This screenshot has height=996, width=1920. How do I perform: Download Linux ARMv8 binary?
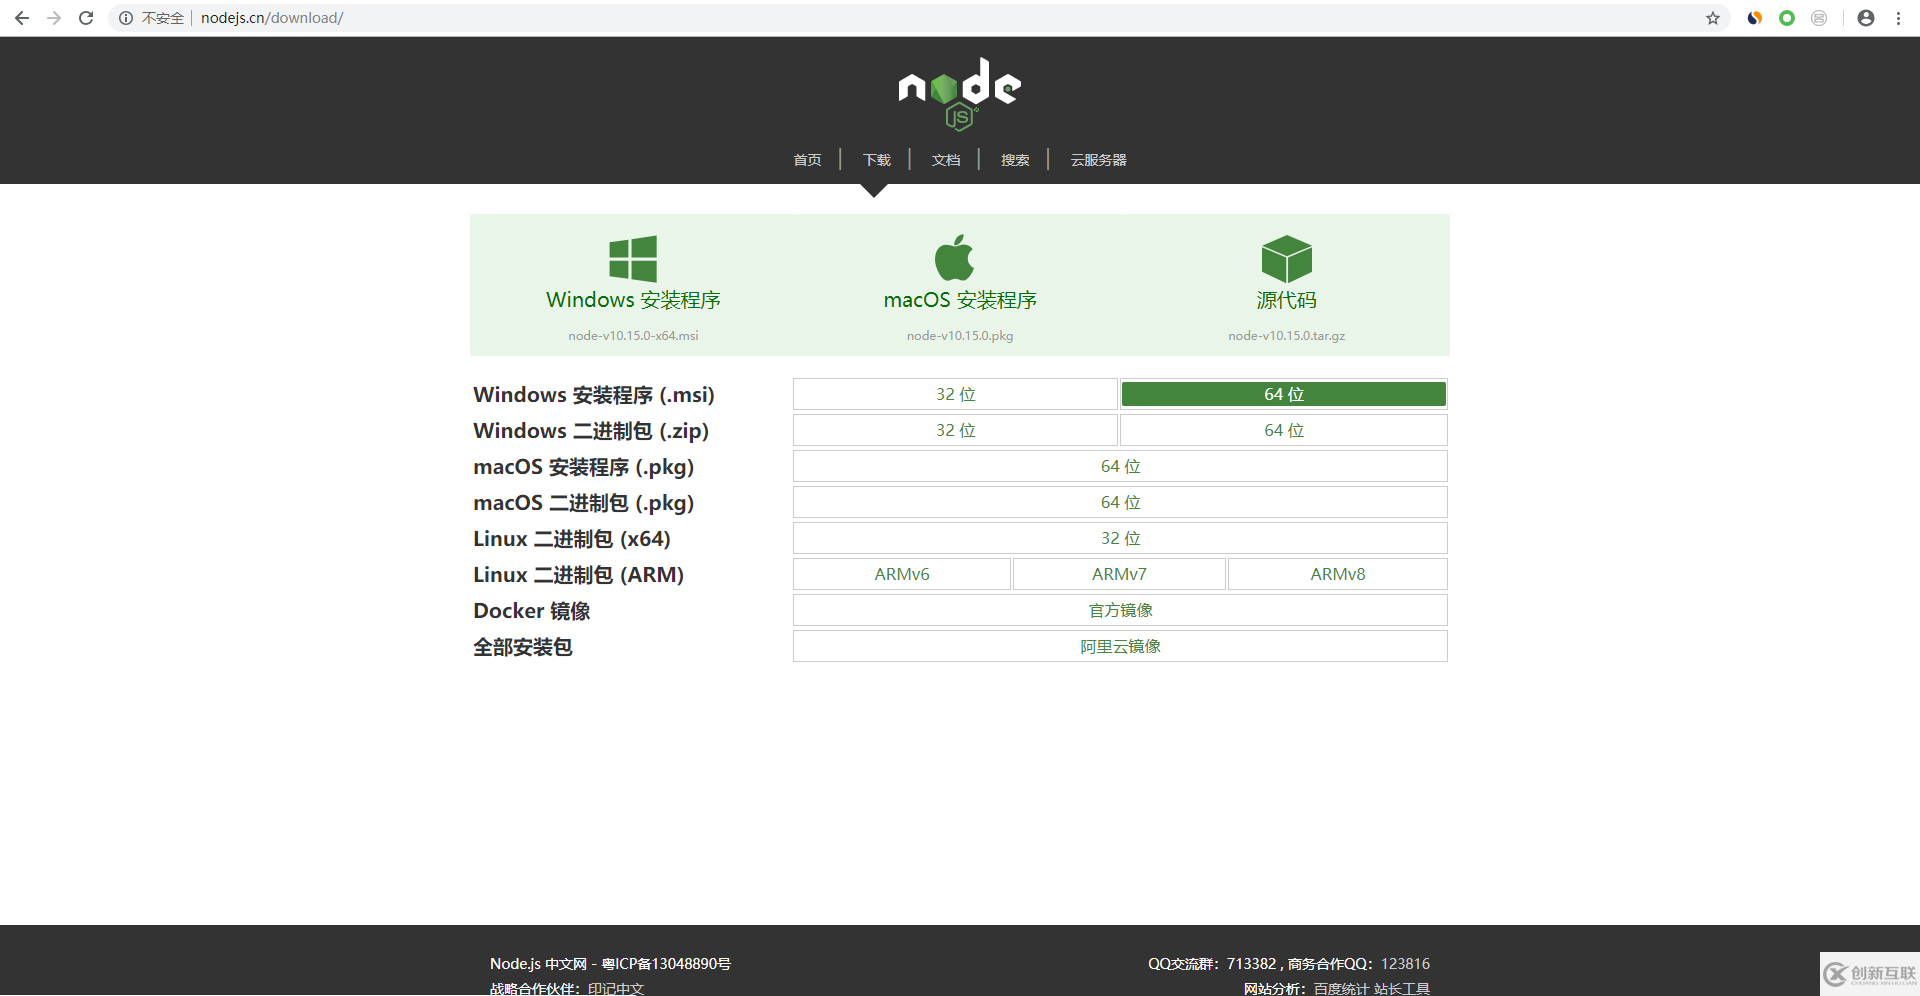(x=1338, y=574)
